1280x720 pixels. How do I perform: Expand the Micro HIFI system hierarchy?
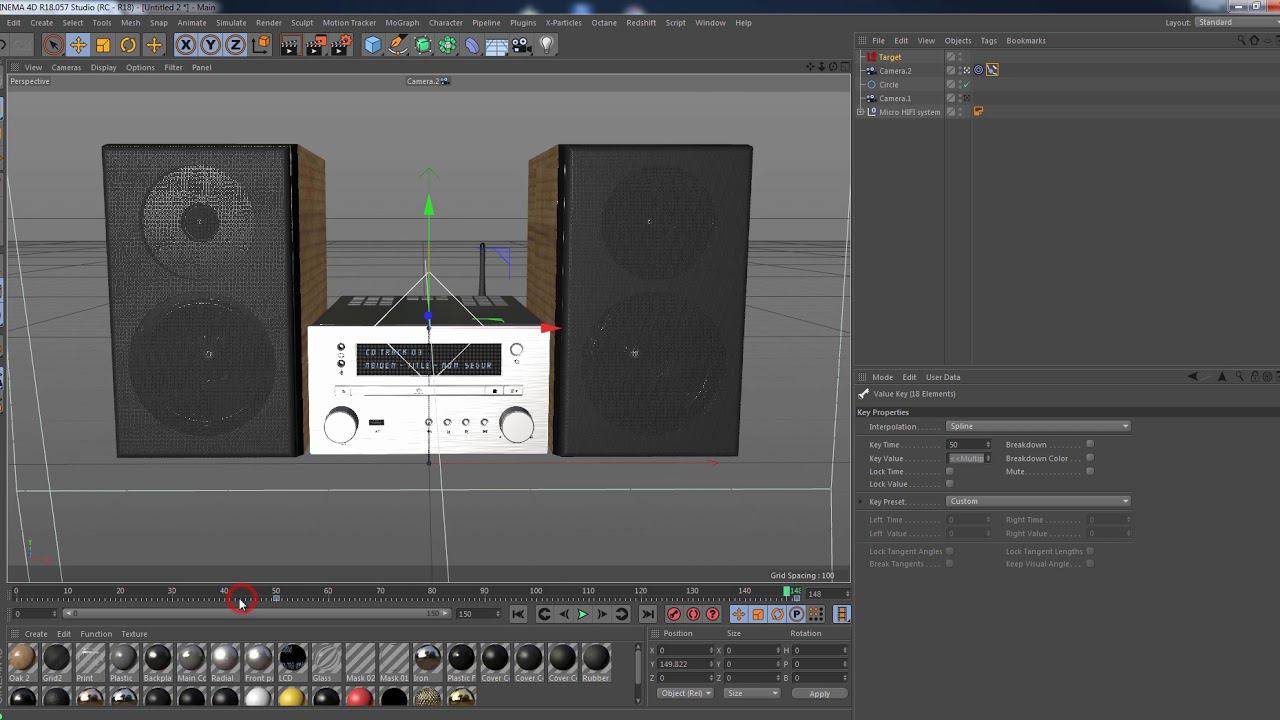click(860, 112)
